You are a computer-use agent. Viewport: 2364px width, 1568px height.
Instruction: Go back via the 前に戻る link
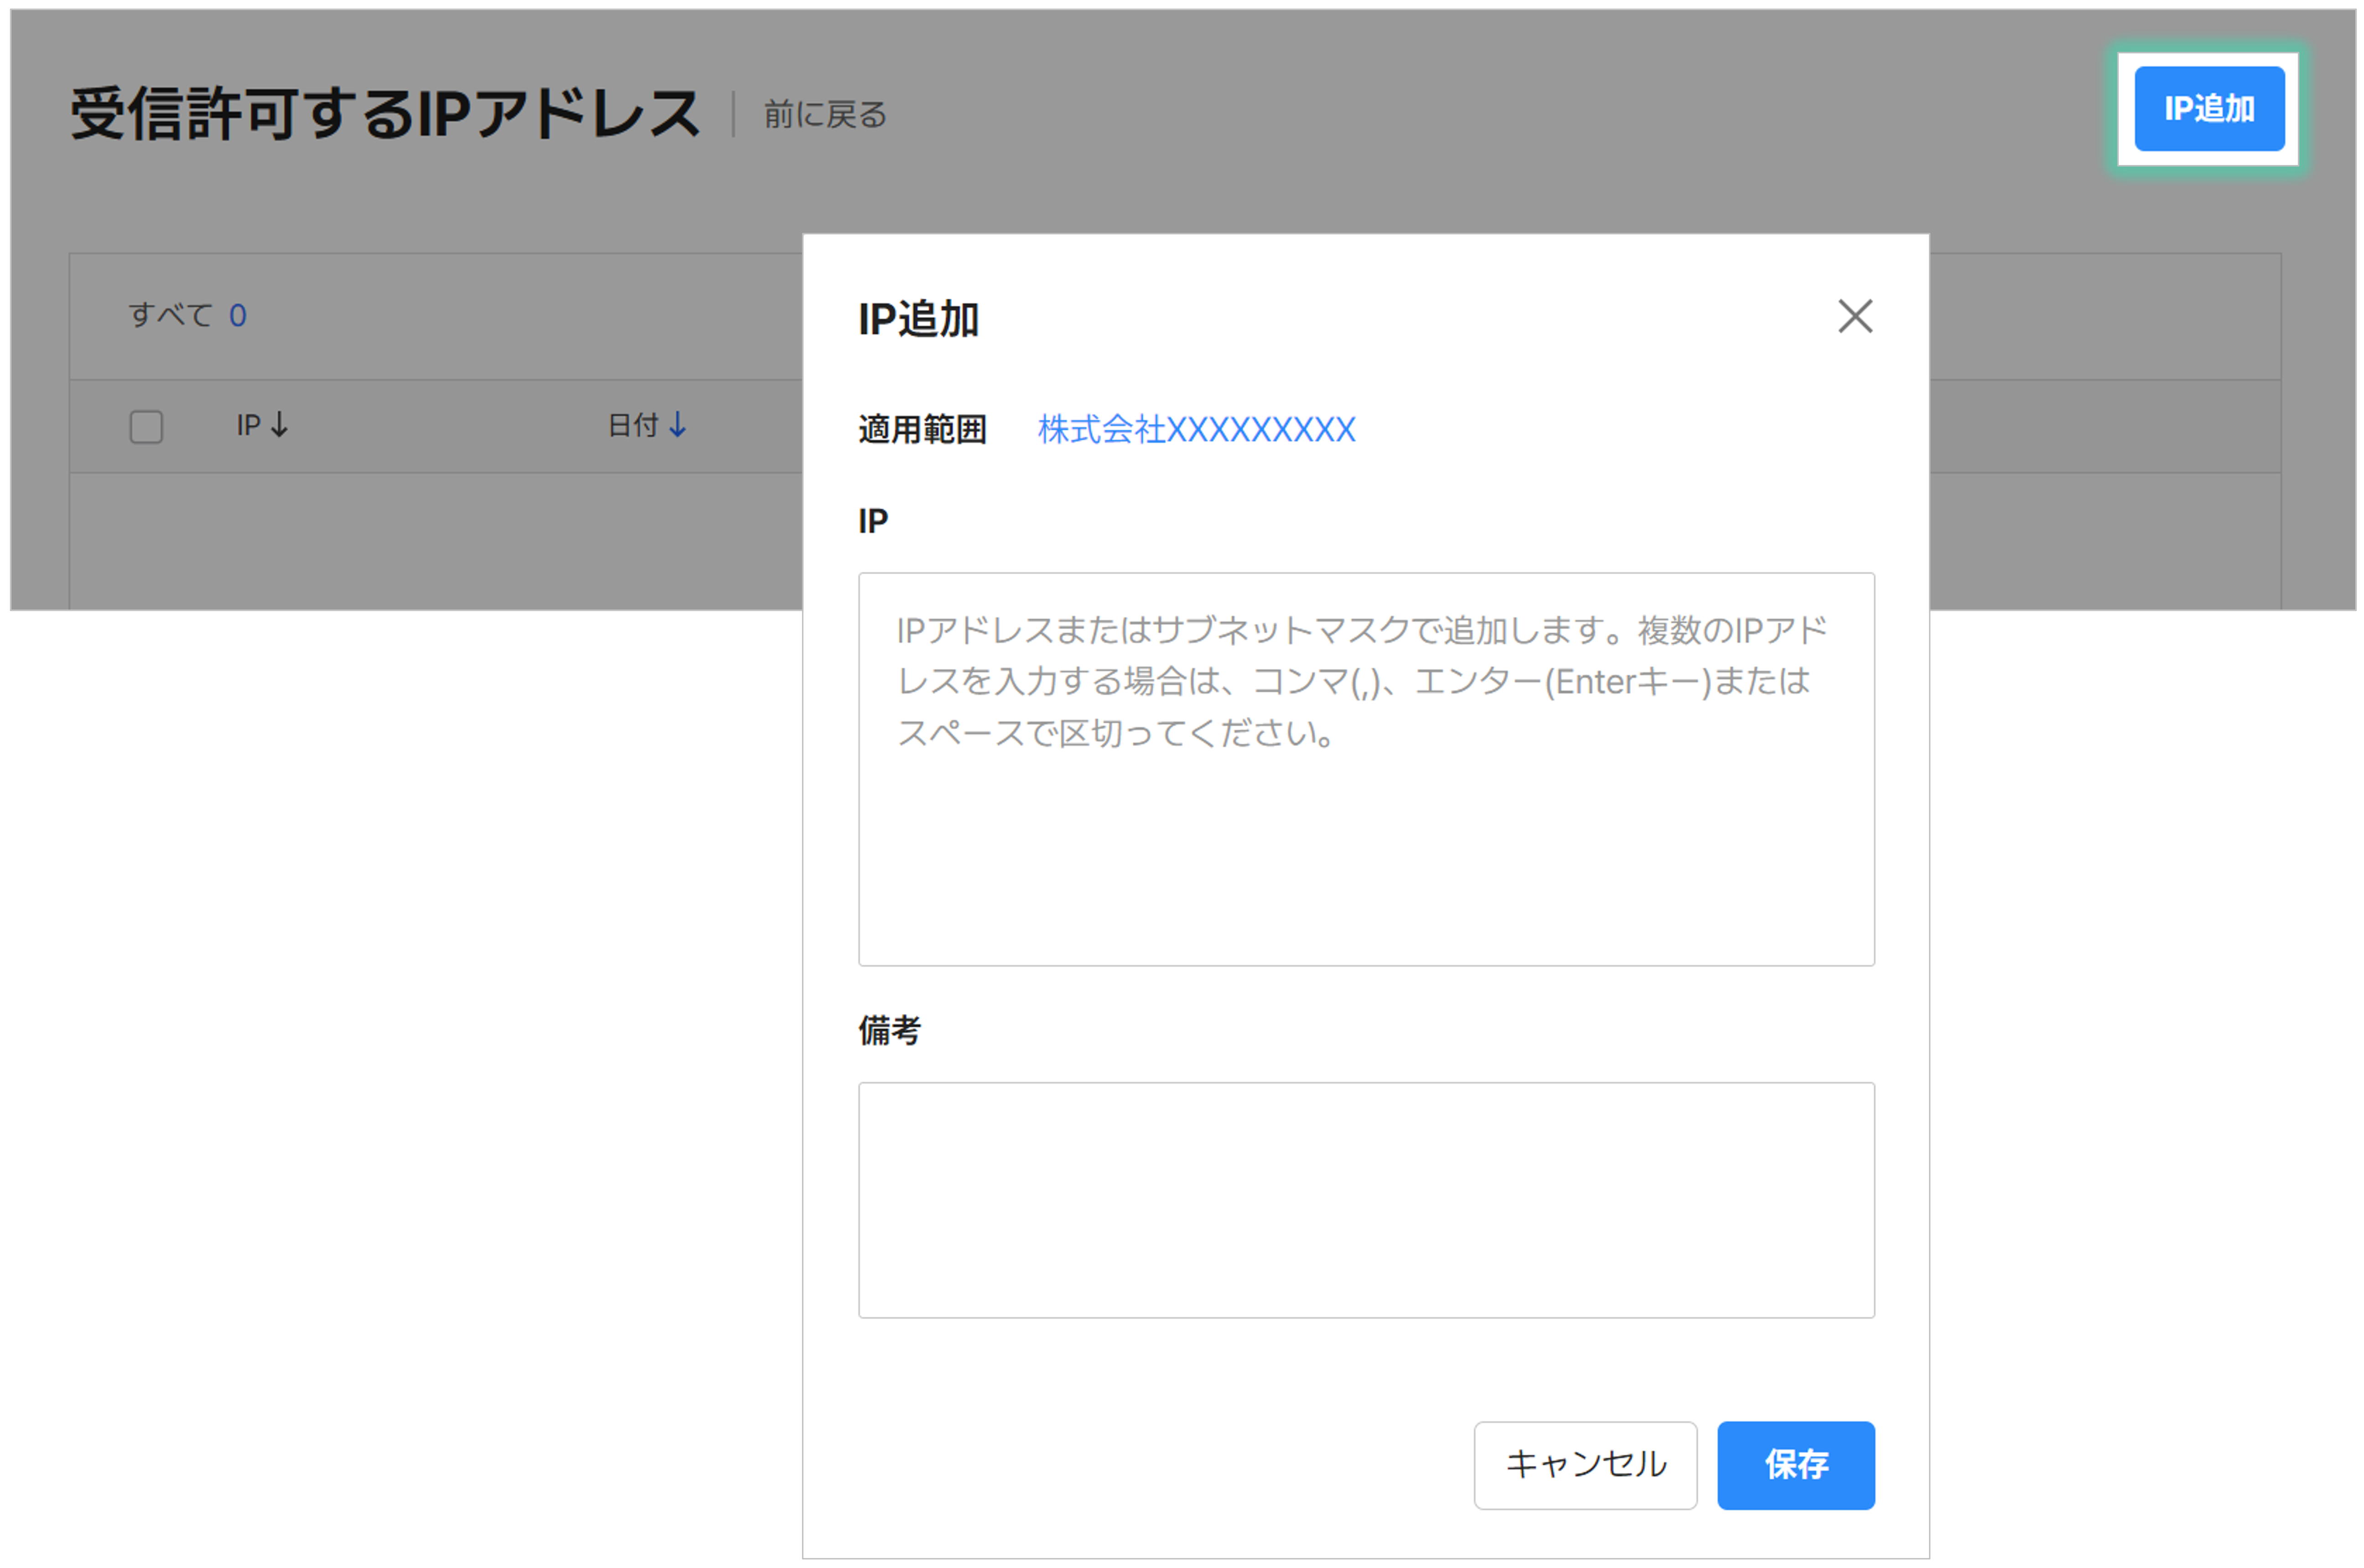tap(825, 115)
